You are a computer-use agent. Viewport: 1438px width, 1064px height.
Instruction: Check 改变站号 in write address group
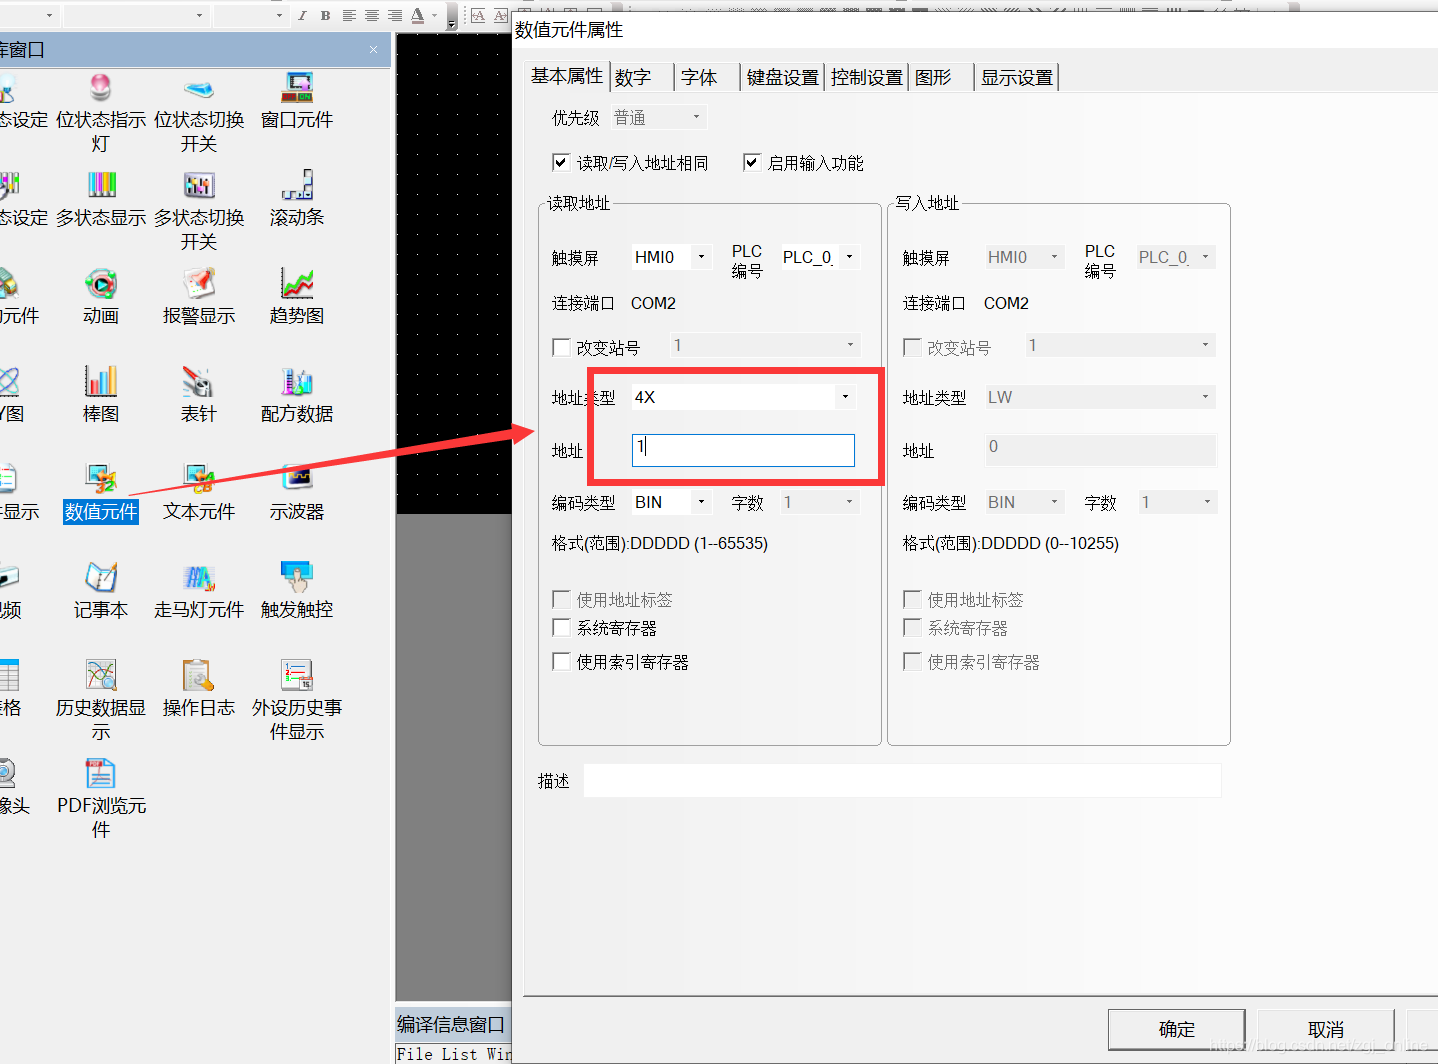point(912,347)
